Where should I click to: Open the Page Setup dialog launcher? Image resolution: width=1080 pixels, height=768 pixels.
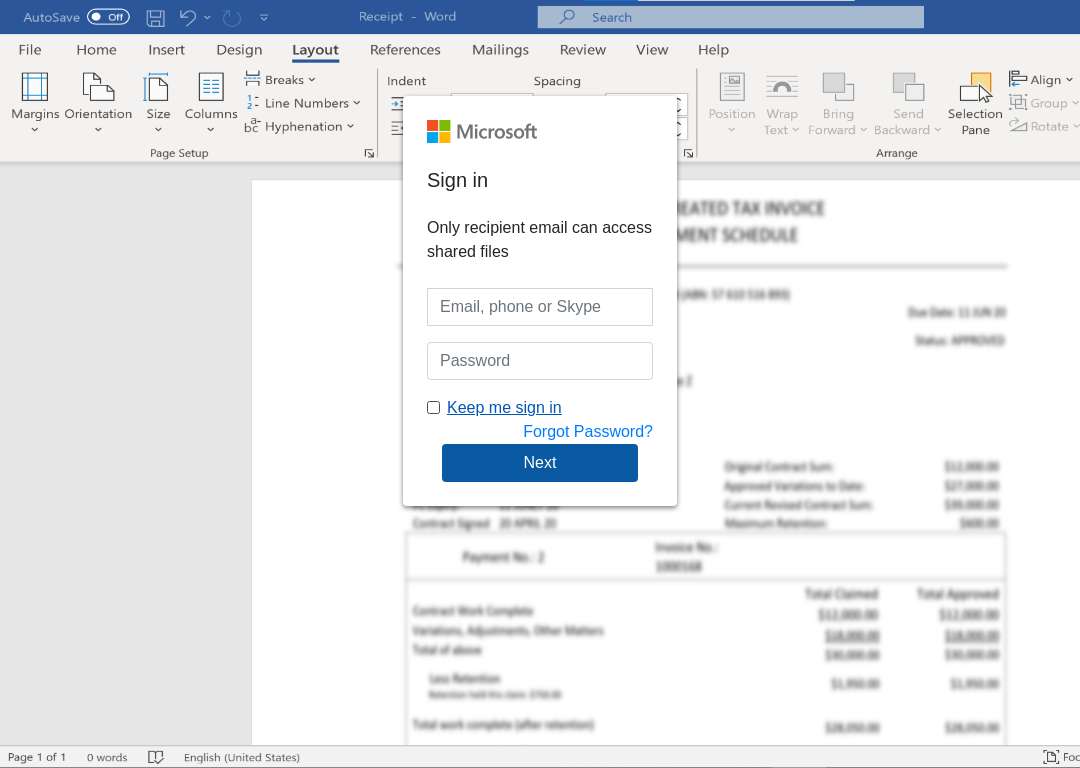coord(369,154)
